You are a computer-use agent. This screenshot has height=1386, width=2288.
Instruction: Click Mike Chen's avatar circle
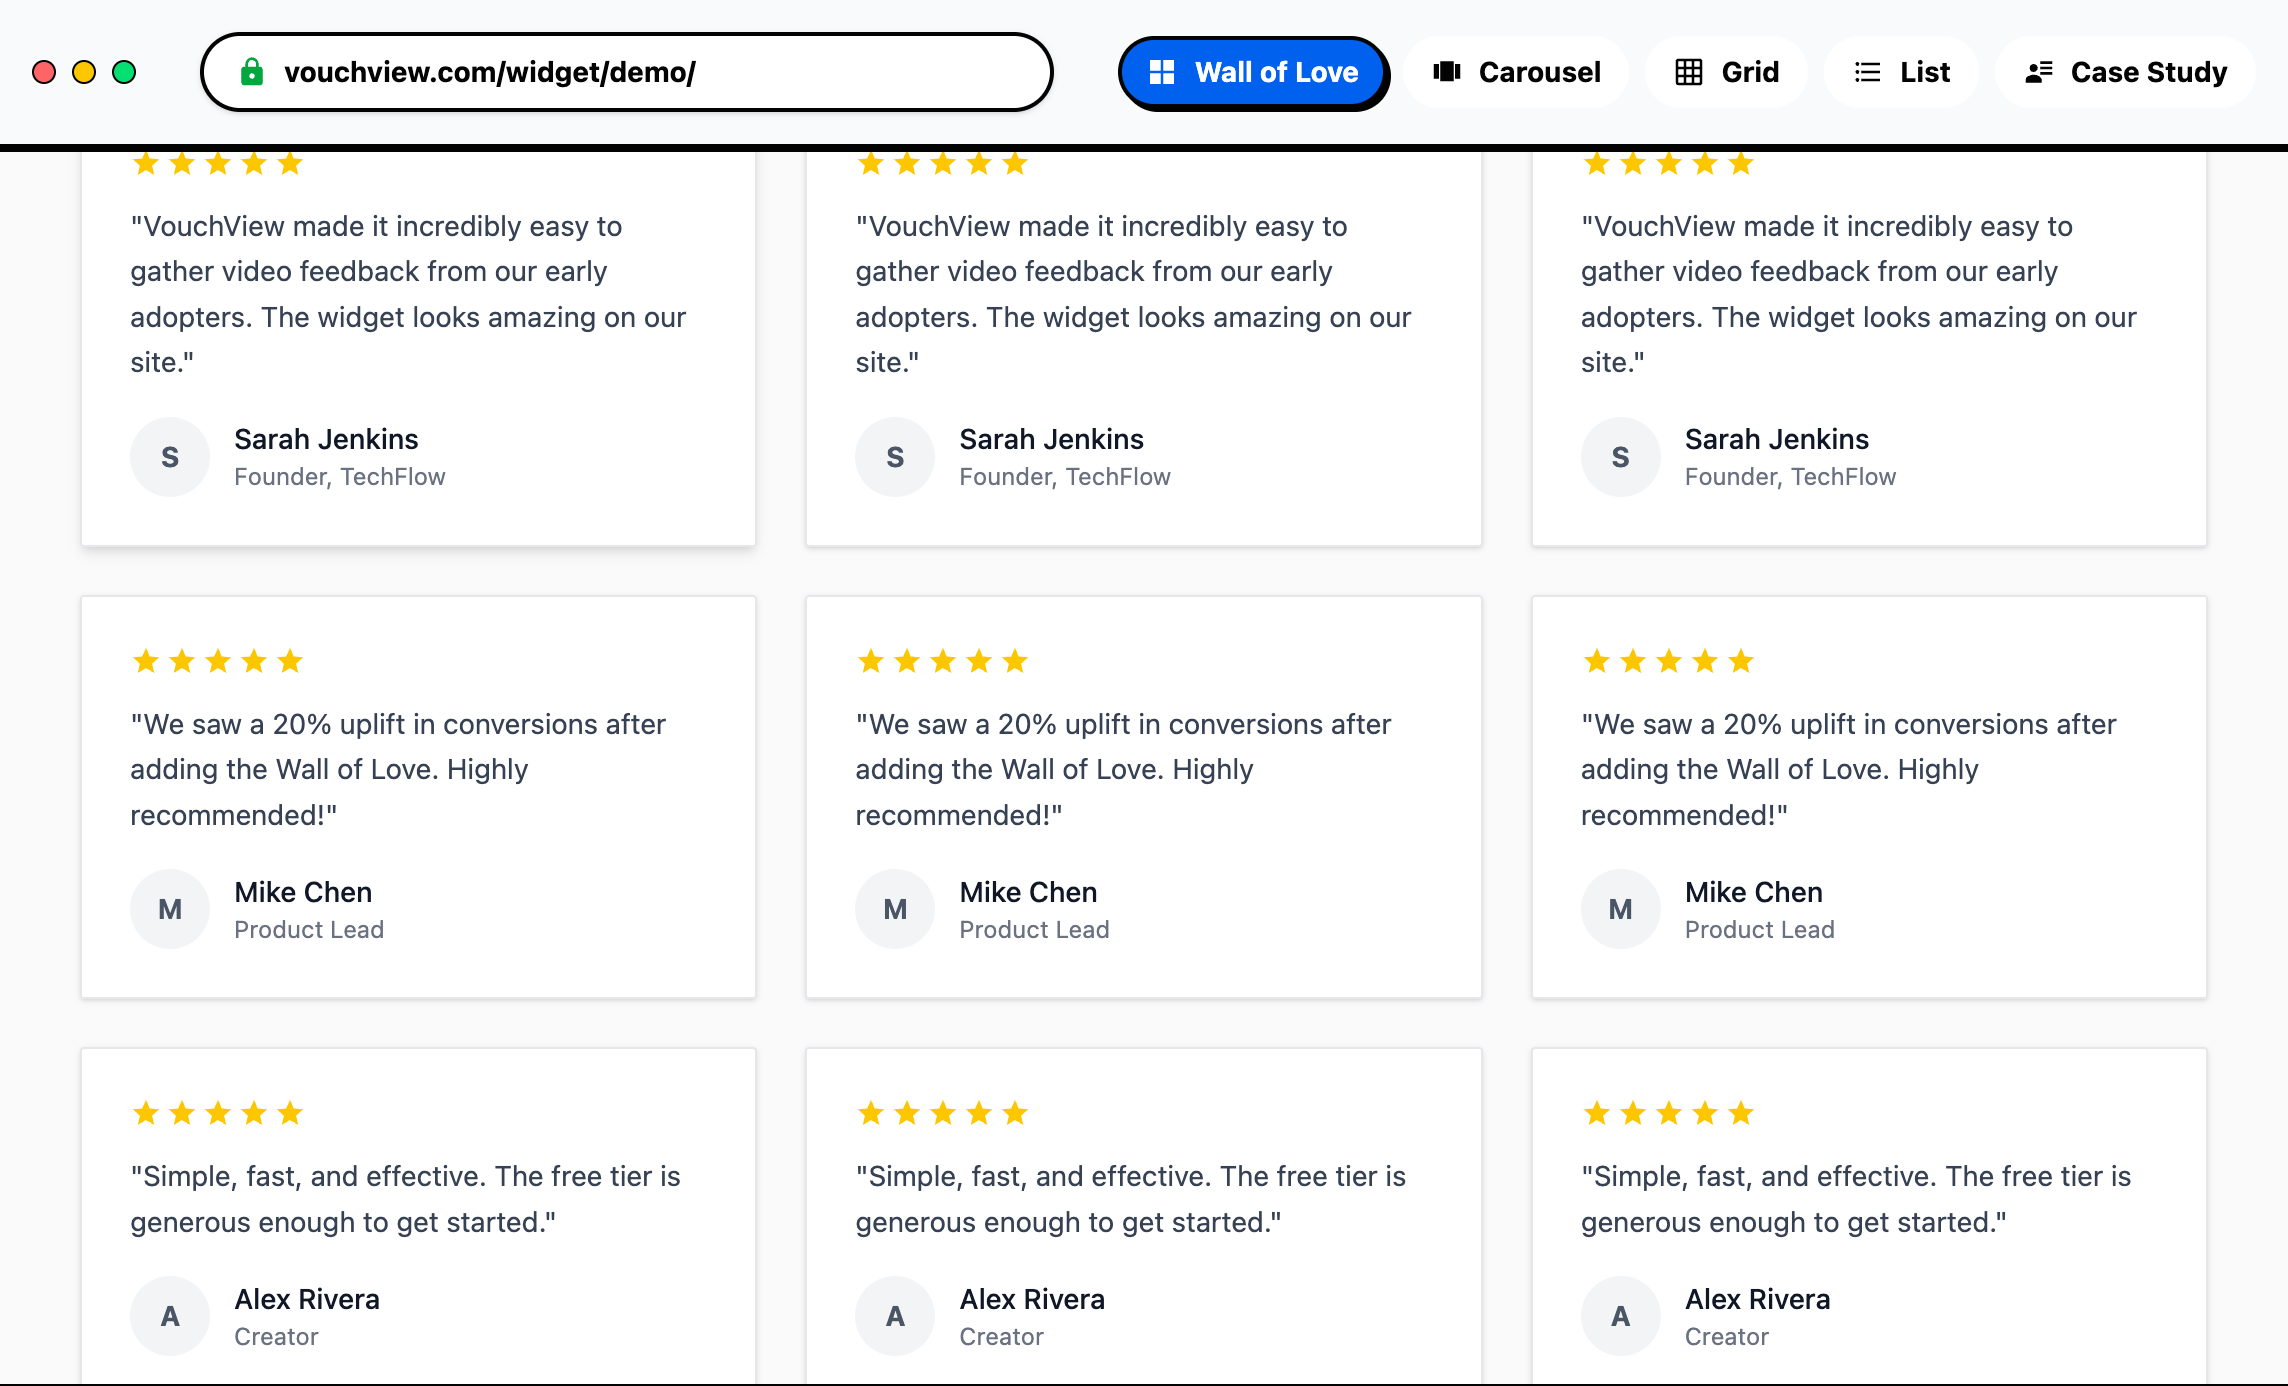coord(170,908)
